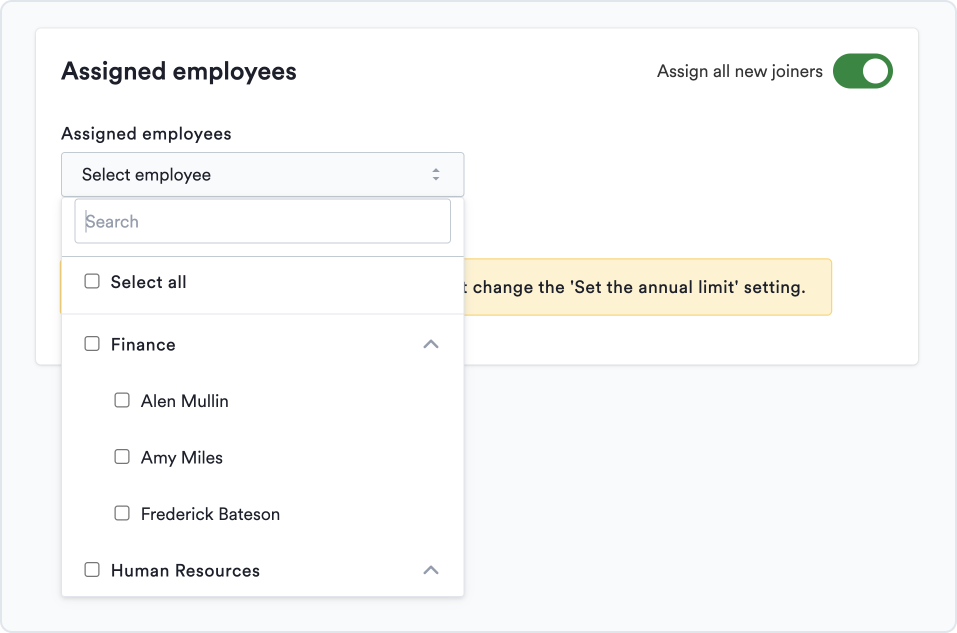The image size is (957, 633).
Task: Click the Human Resources group label
Action: click(184, 570)
